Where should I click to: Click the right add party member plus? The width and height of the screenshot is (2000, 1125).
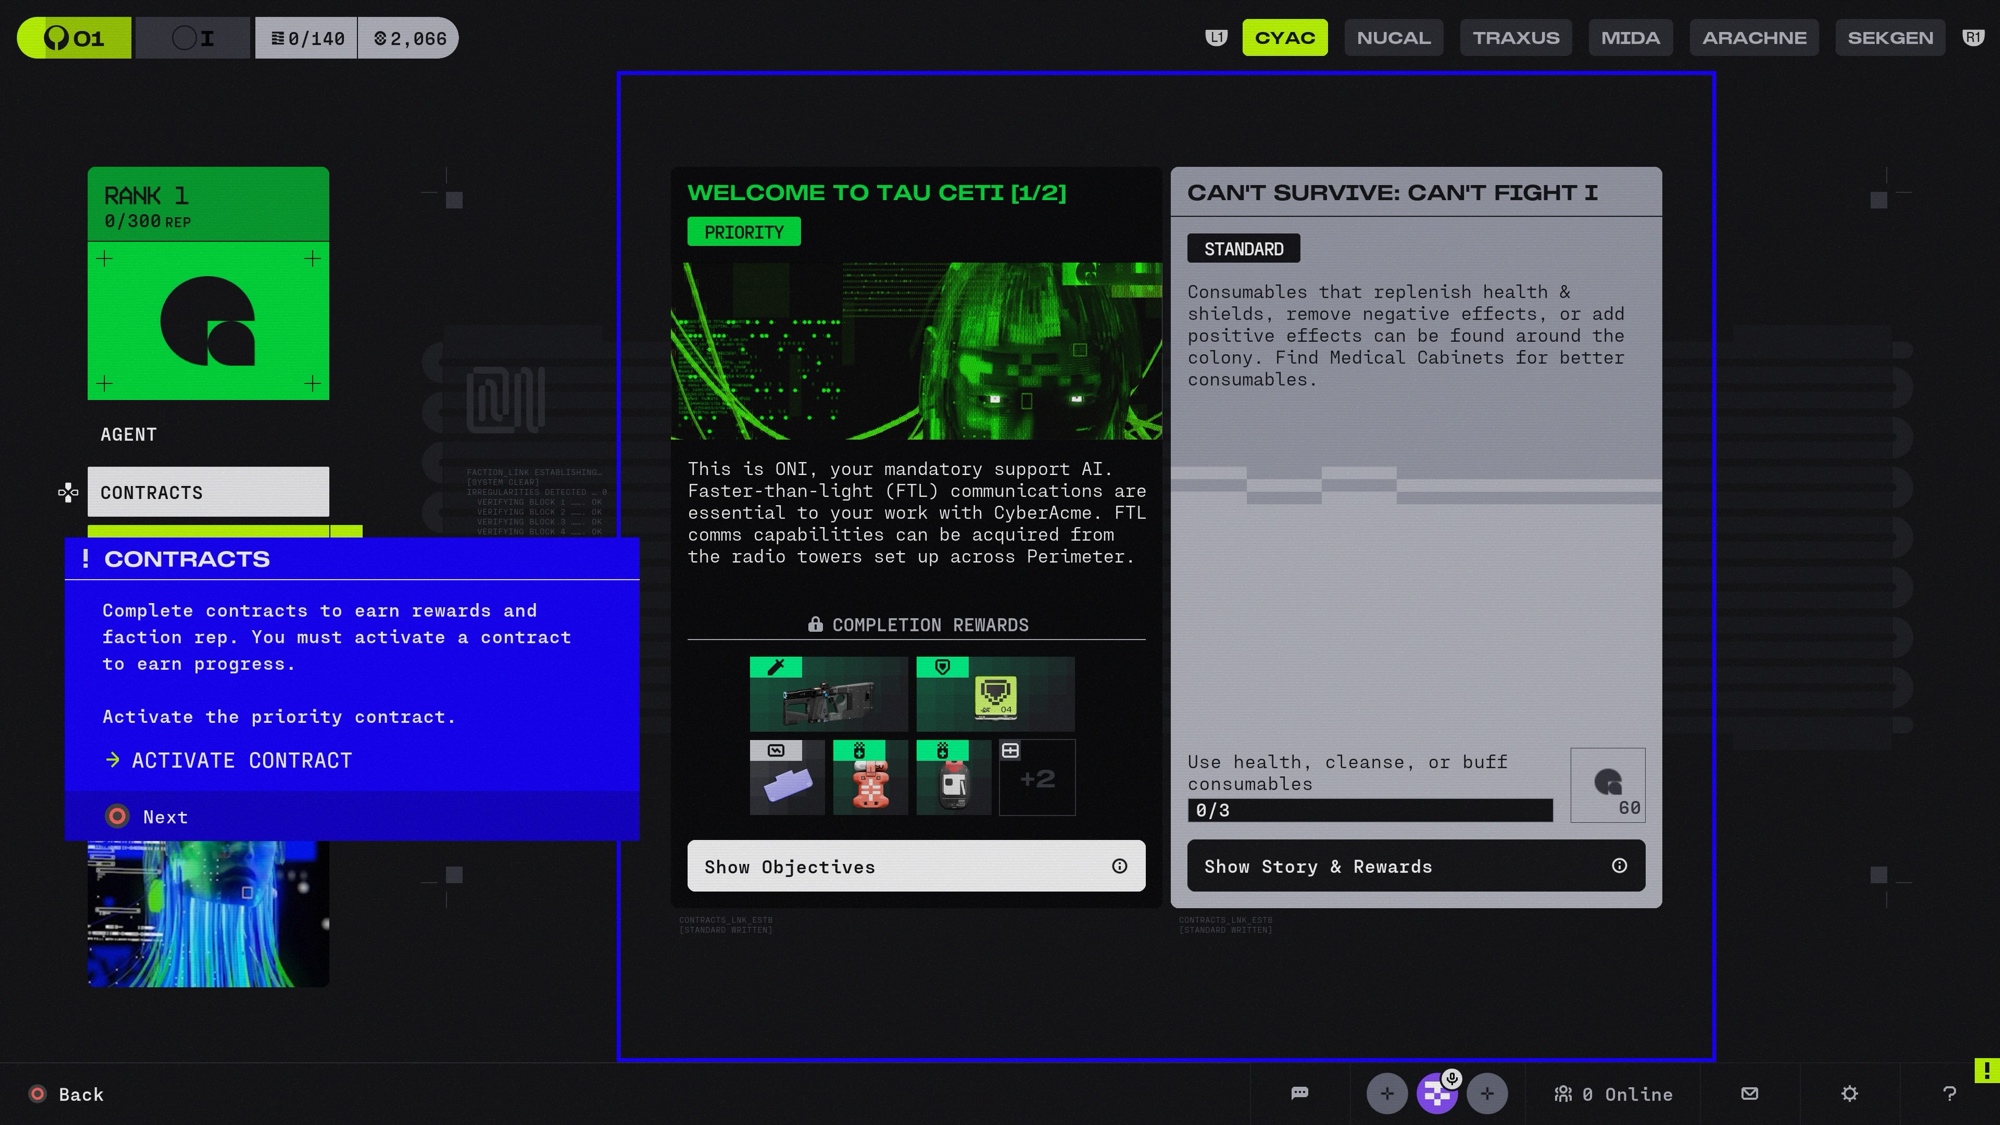pyautogui.click(x=1487, y=1093)
